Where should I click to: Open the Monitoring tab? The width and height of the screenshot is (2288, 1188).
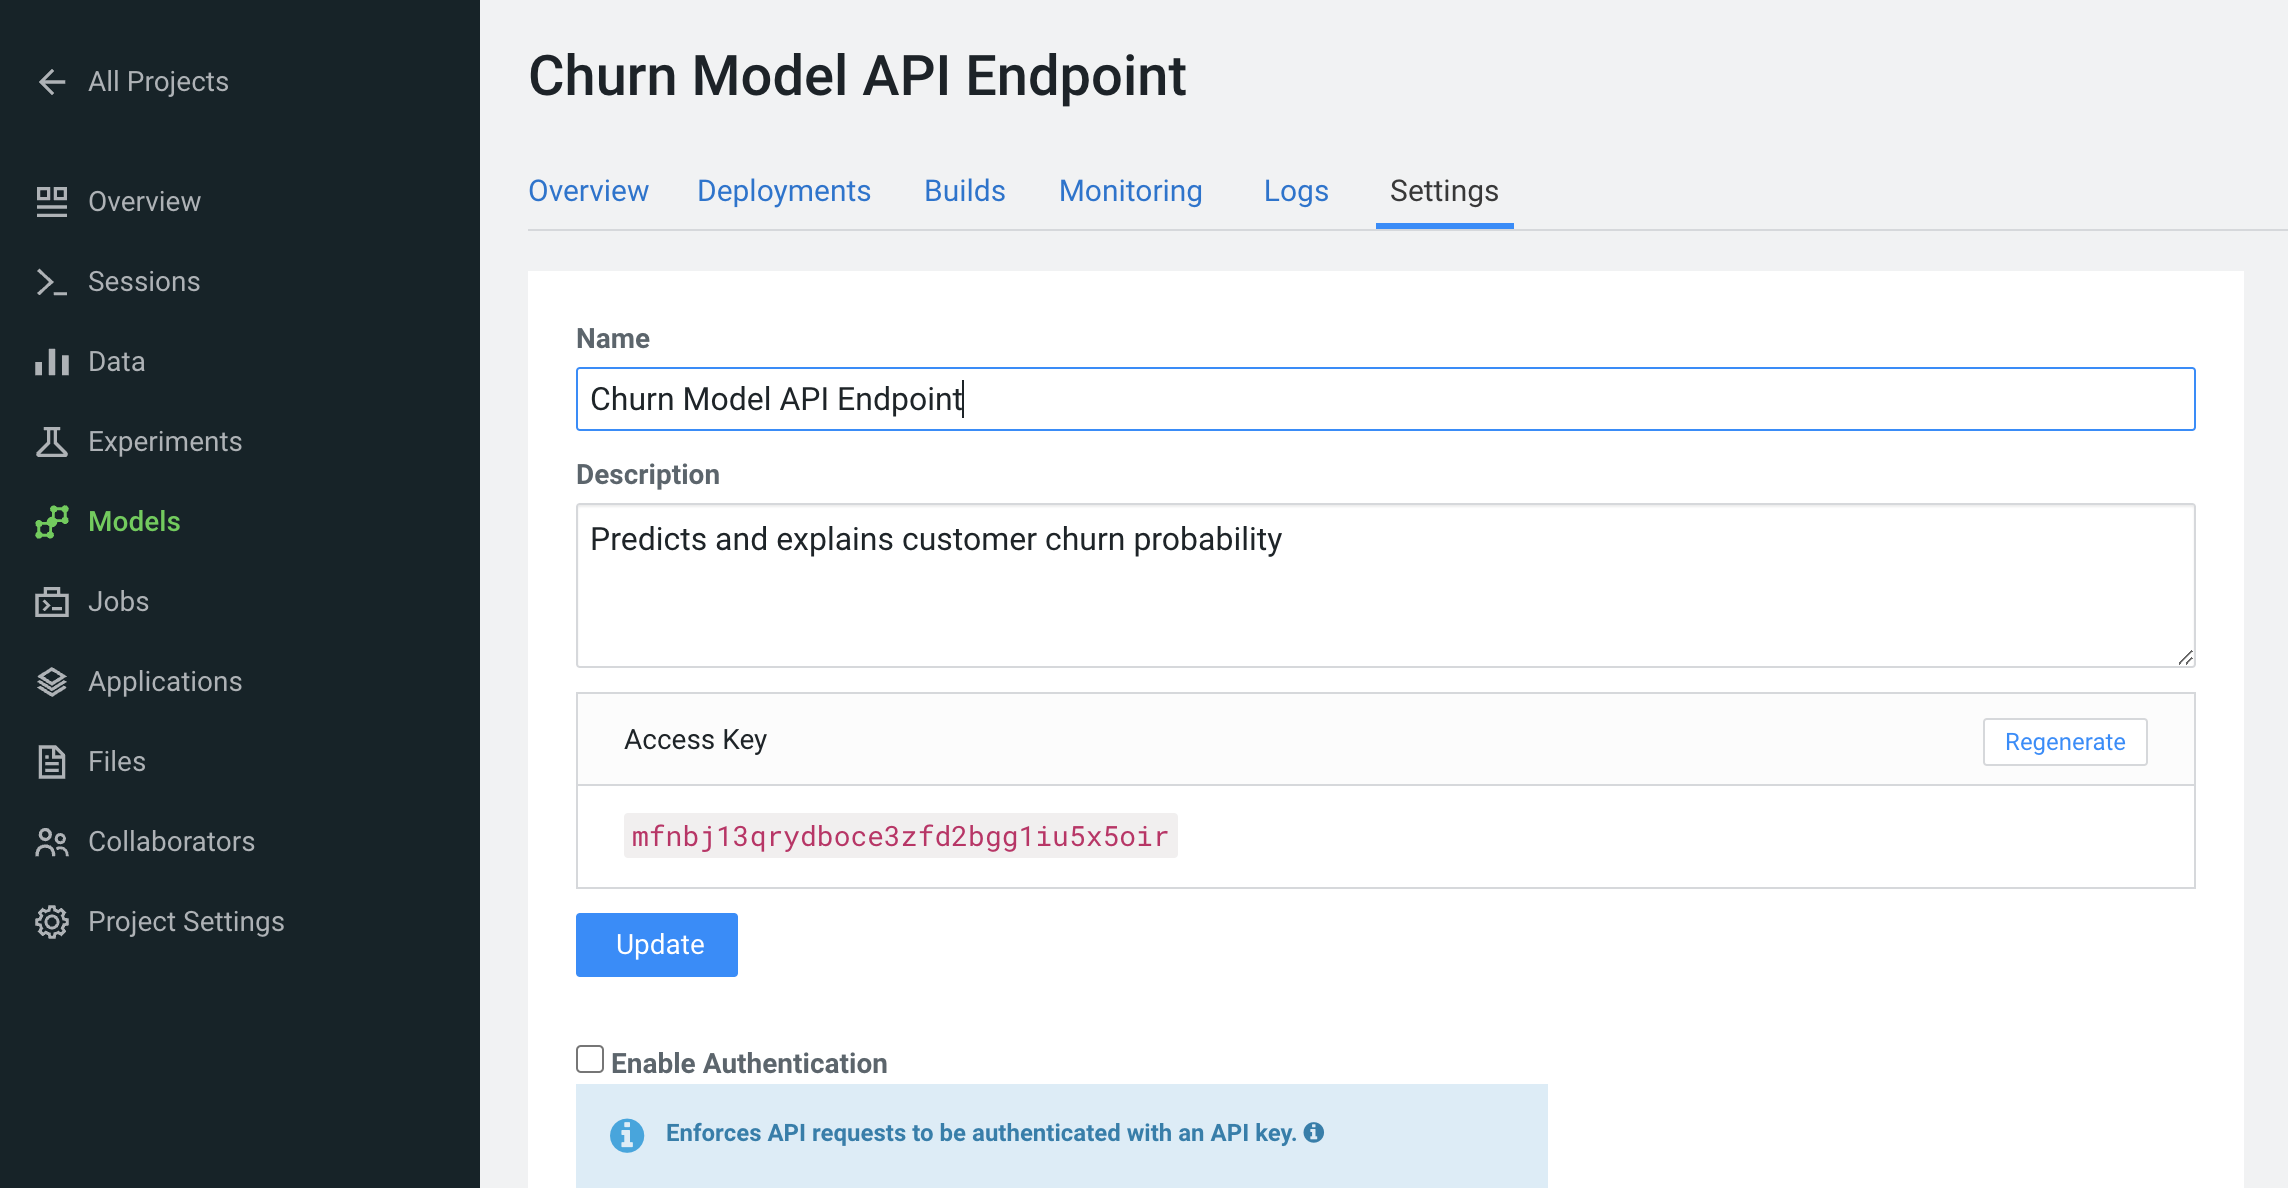[x=1130, y=191]
